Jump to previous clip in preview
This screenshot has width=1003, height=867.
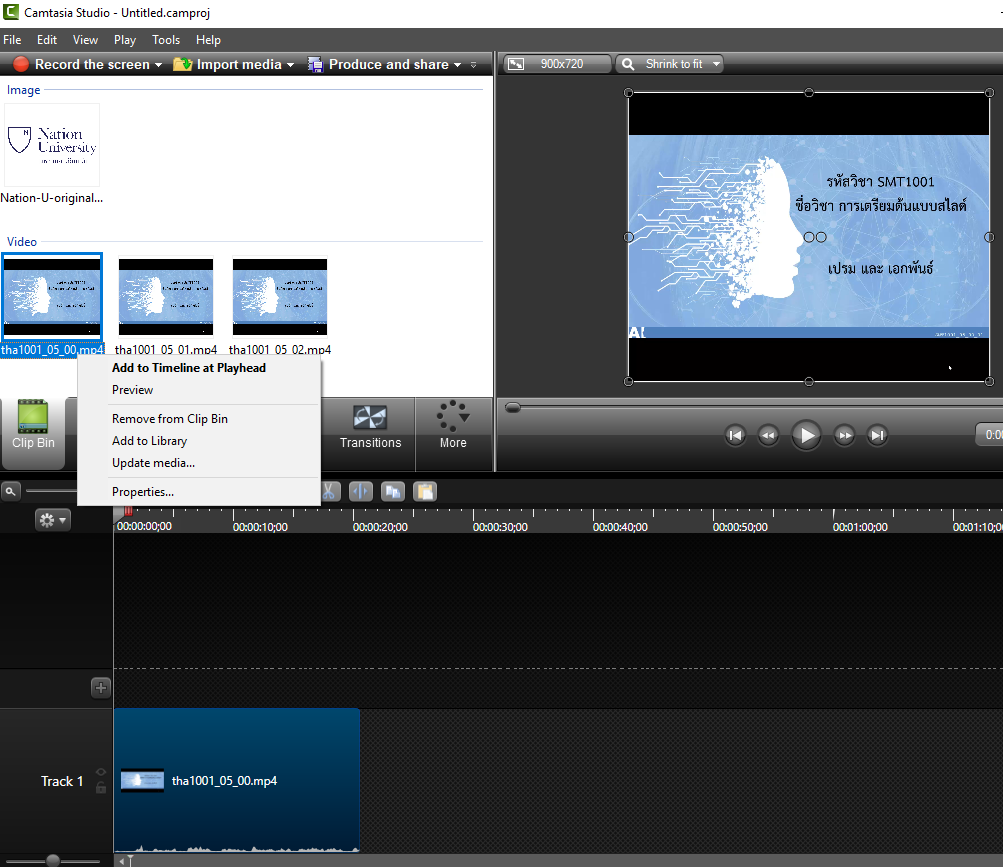point(735,435)
